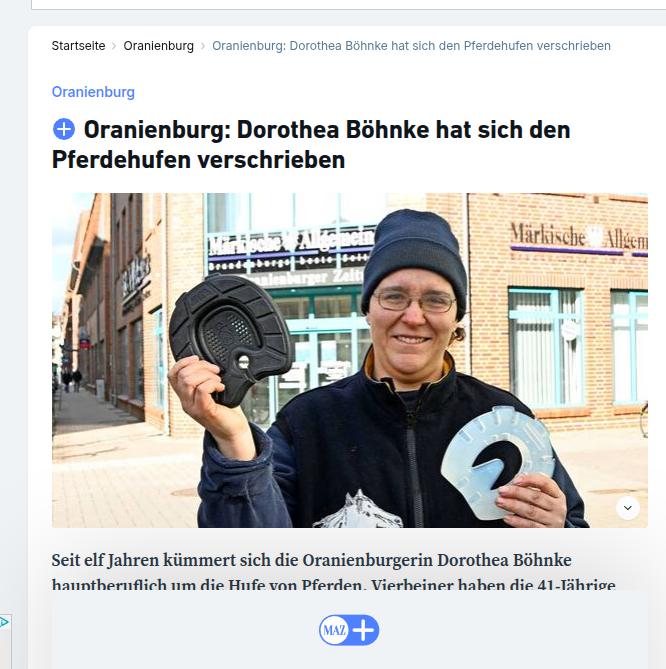
Task: Click the white plus in MAZ badge
Action: [363, 630]
